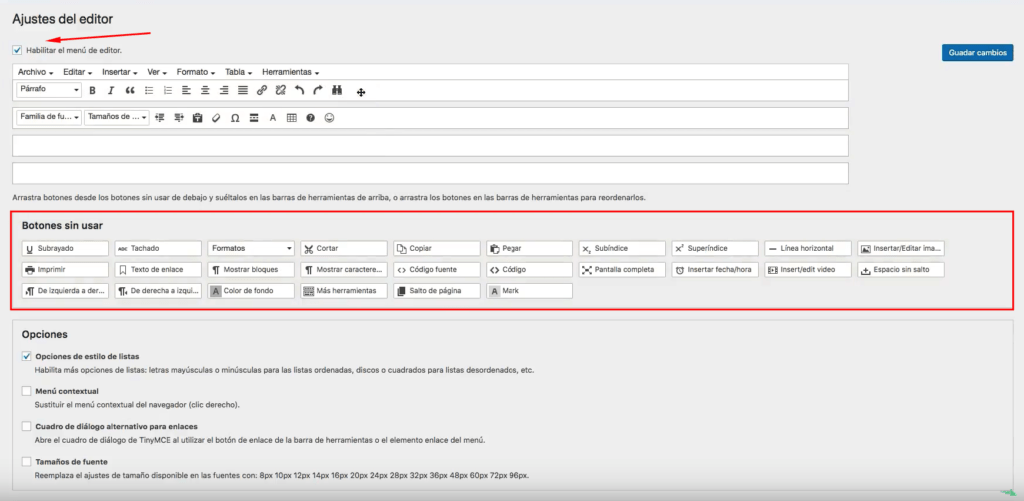Image resolution: width=1024 pixels, height=501 pixels.
Task: Enable the Tamaños de fuente checkbox
Action: coord(27,461)
